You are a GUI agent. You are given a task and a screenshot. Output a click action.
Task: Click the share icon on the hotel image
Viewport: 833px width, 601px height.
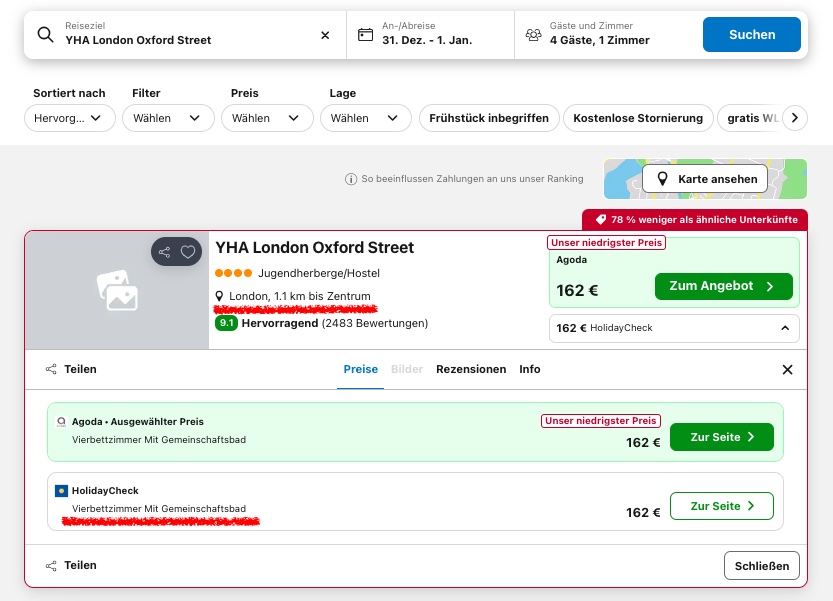point(165,252)
